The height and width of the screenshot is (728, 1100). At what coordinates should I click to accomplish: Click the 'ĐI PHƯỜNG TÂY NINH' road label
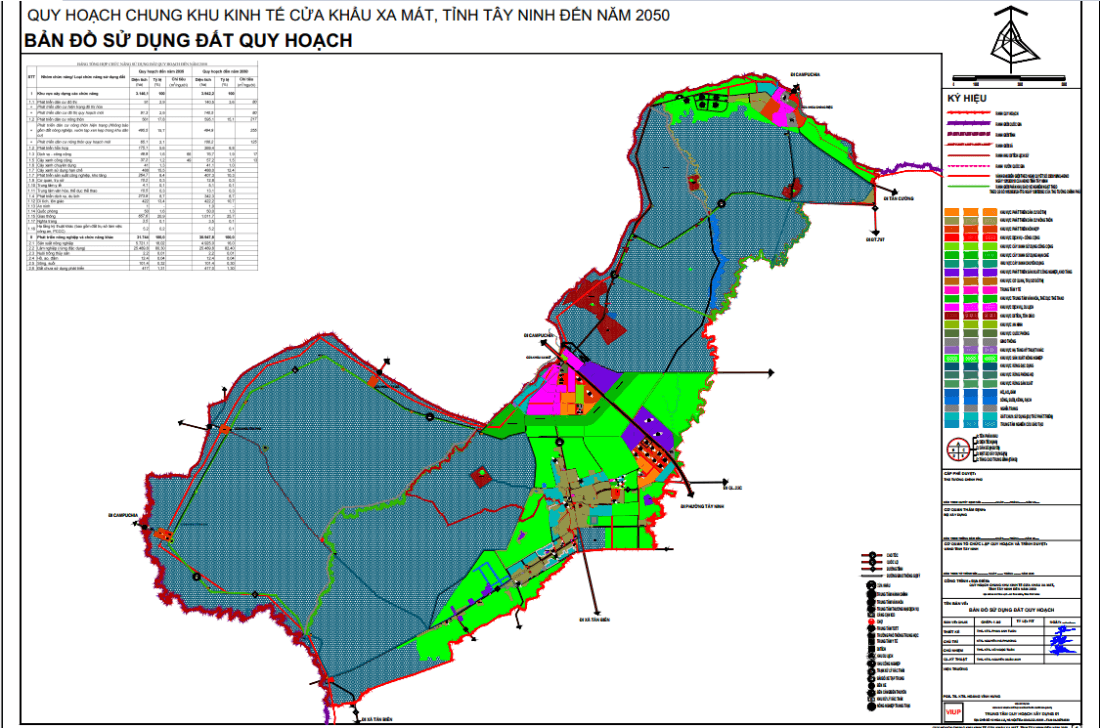[x=702, y=506]
